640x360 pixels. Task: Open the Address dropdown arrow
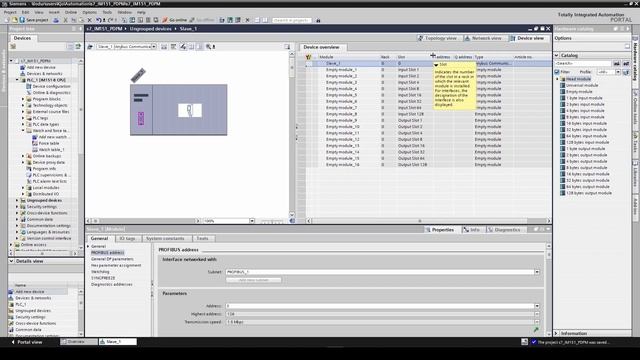pyautogui.click(x=537, y=306)
